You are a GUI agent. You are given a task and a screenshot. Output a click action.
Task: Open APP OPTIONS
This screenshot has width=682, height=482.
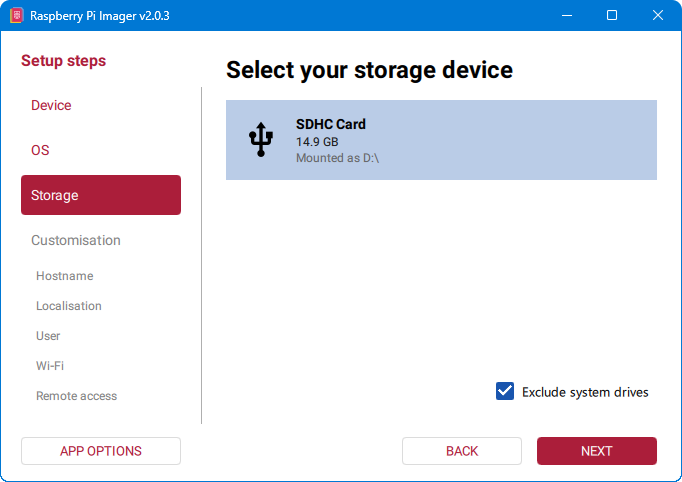(x=100, y=451)
